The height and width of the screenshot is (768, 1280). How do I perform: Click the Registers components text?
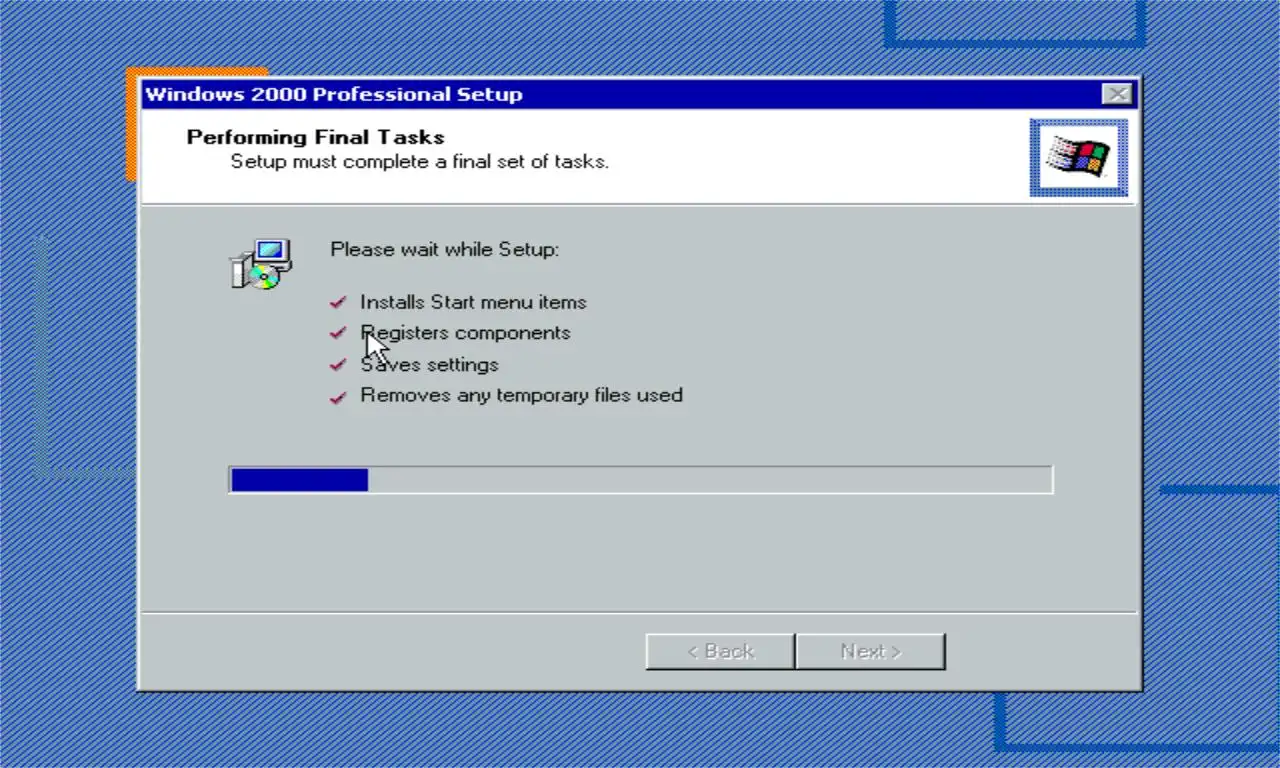[465, 333]
